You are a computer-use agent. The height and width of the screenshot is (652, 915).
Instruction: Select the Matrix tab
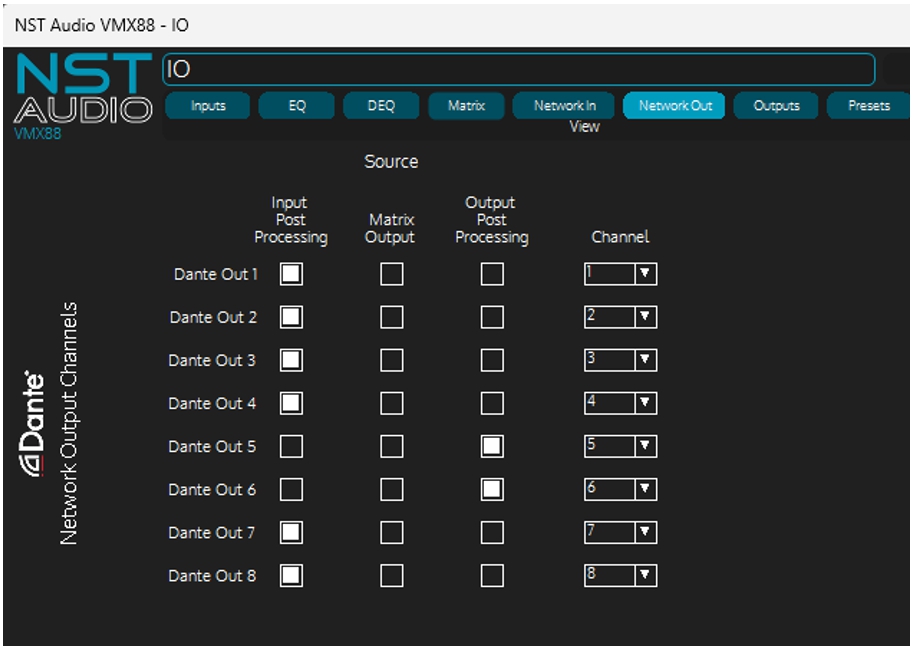466,106
